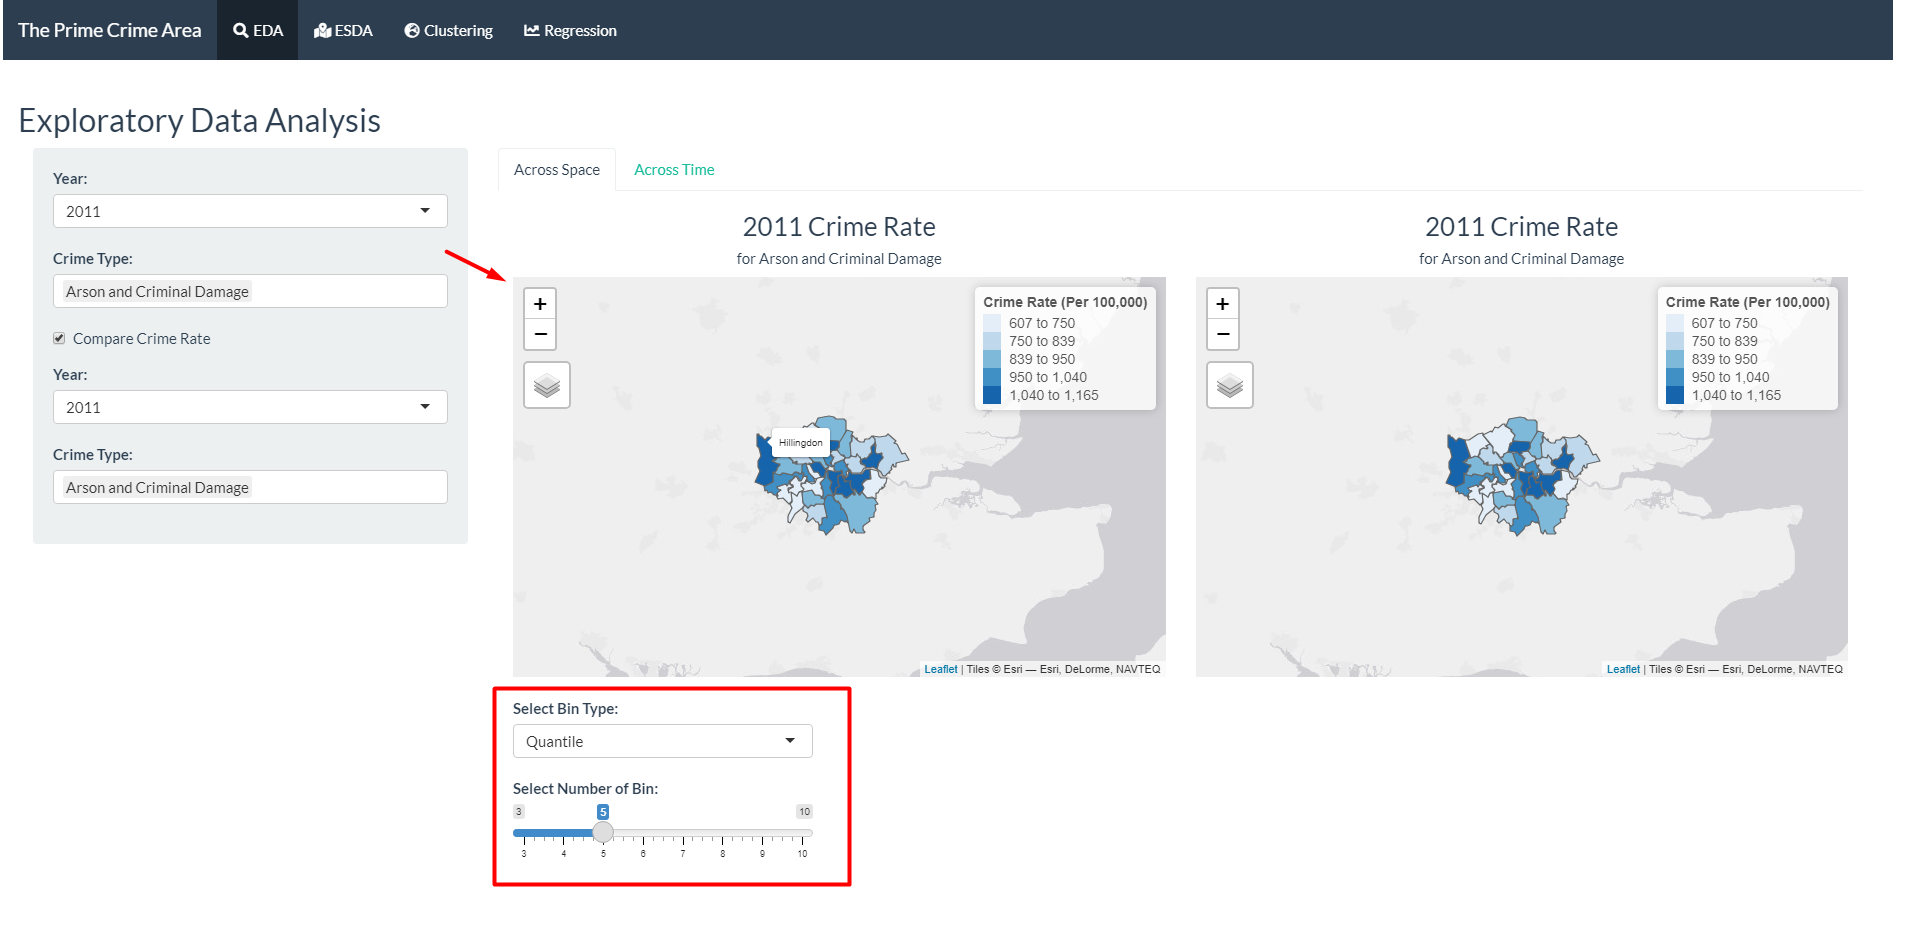
Task: Uncheck the Compare Crime Rate checkbox
Action: tap(60, 339)
